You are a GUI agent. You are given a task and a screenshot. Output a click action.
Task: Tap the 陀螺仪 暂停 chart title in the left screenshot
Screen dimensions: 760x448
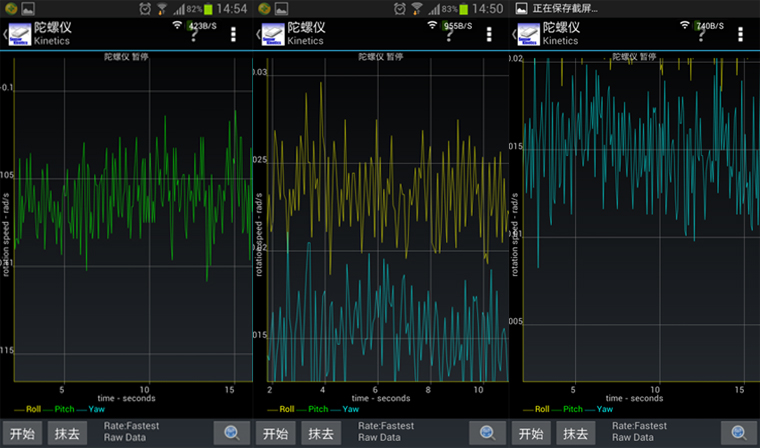(127, 57)
